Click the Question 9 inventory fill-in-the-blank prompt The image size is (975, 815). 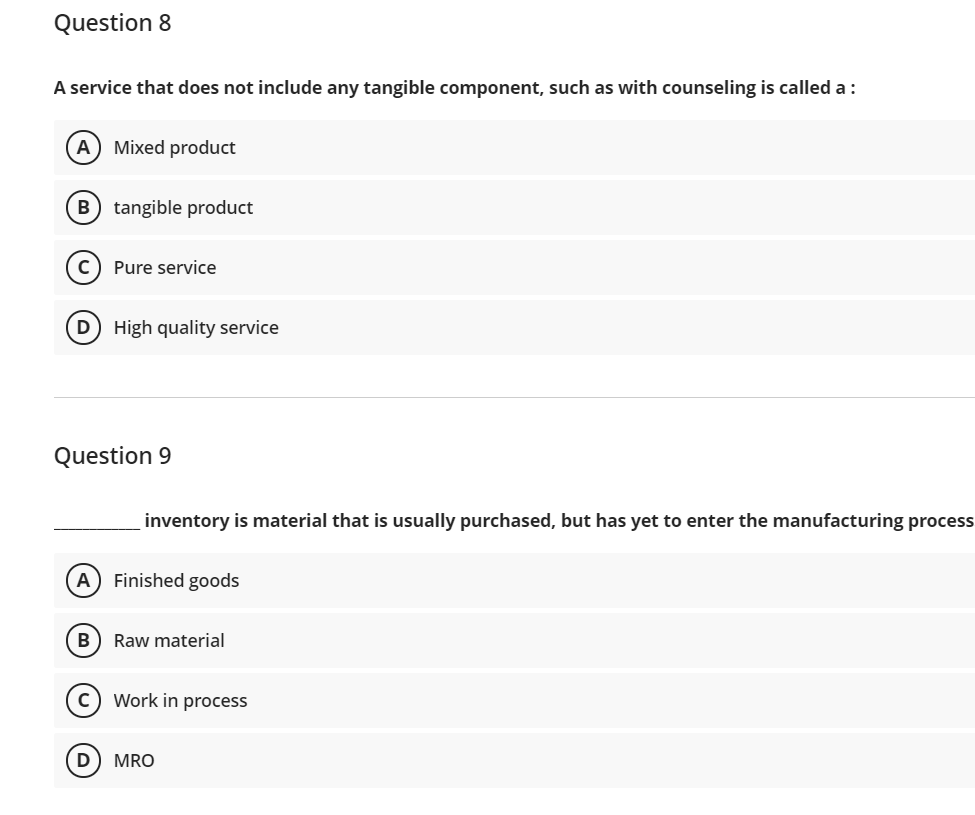point(514,519)
